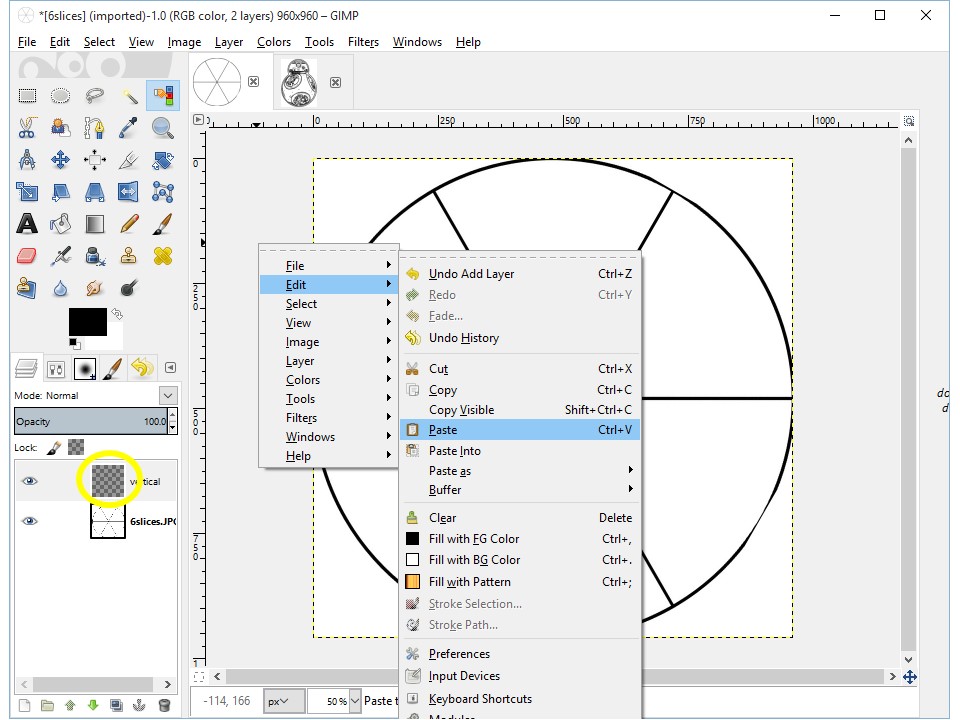Screen dimensions: 960x720
Task: Switch to Undo History dock tab
Action: coord(142,368)
